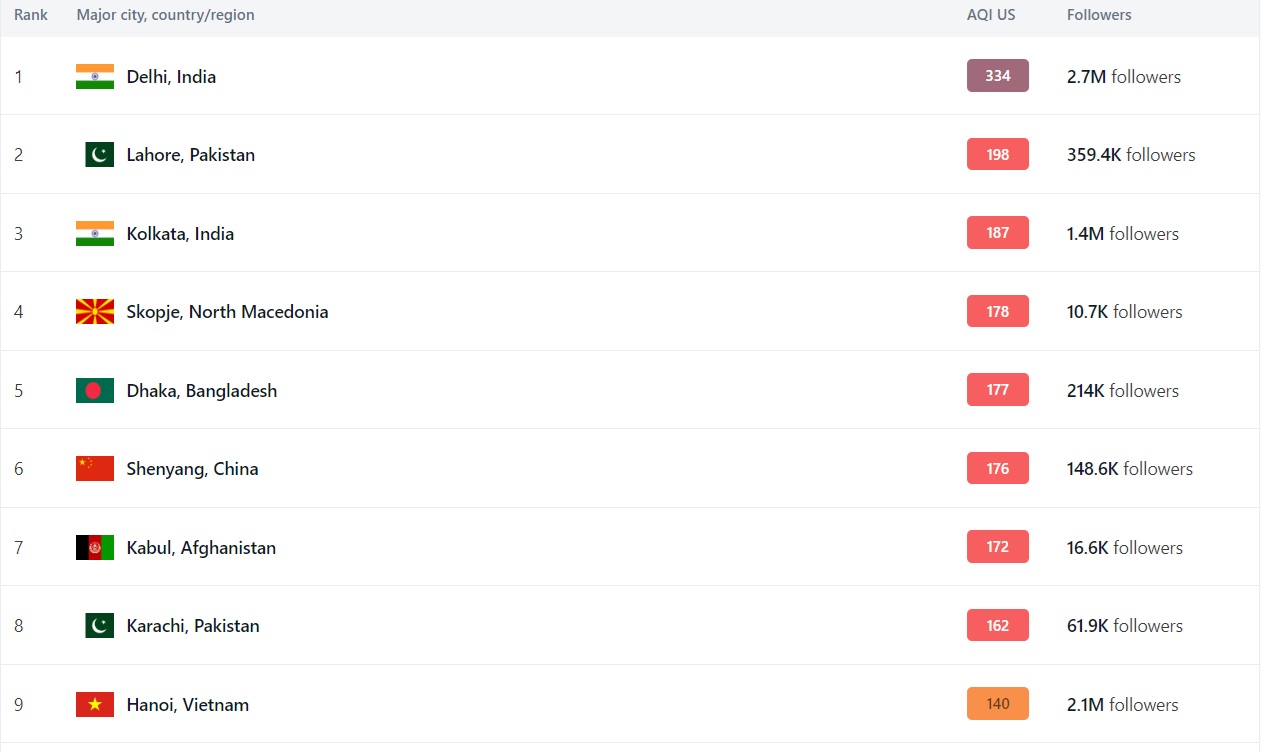
Task: Click the 187 AQI badge for Kolkata
Action: coord(998,233)
